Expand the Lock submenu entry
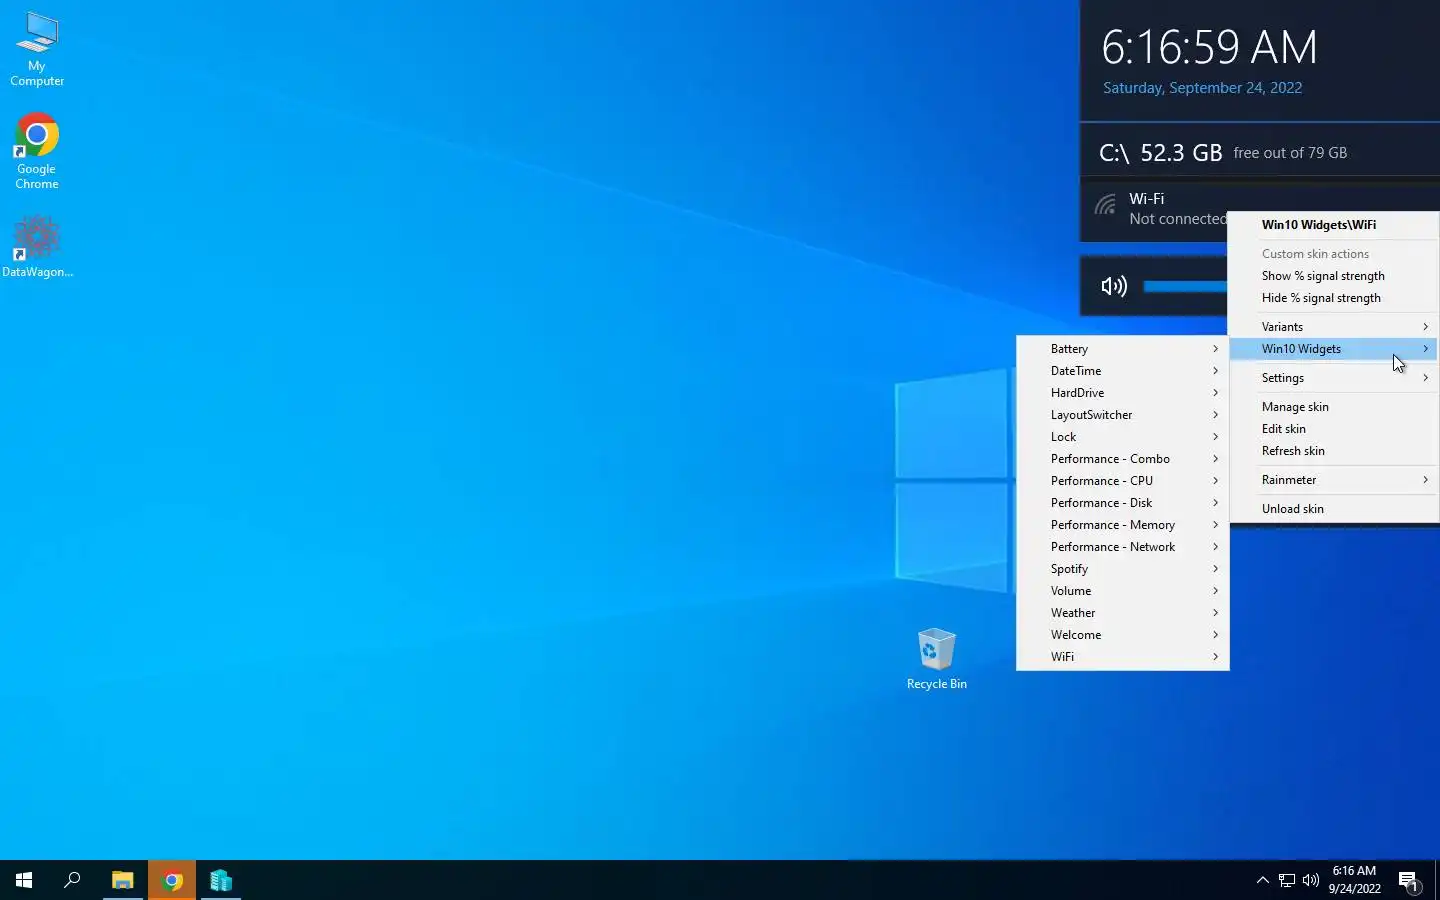The height and width of the screenshot is (900, 1440). (x=1122, y=437)
